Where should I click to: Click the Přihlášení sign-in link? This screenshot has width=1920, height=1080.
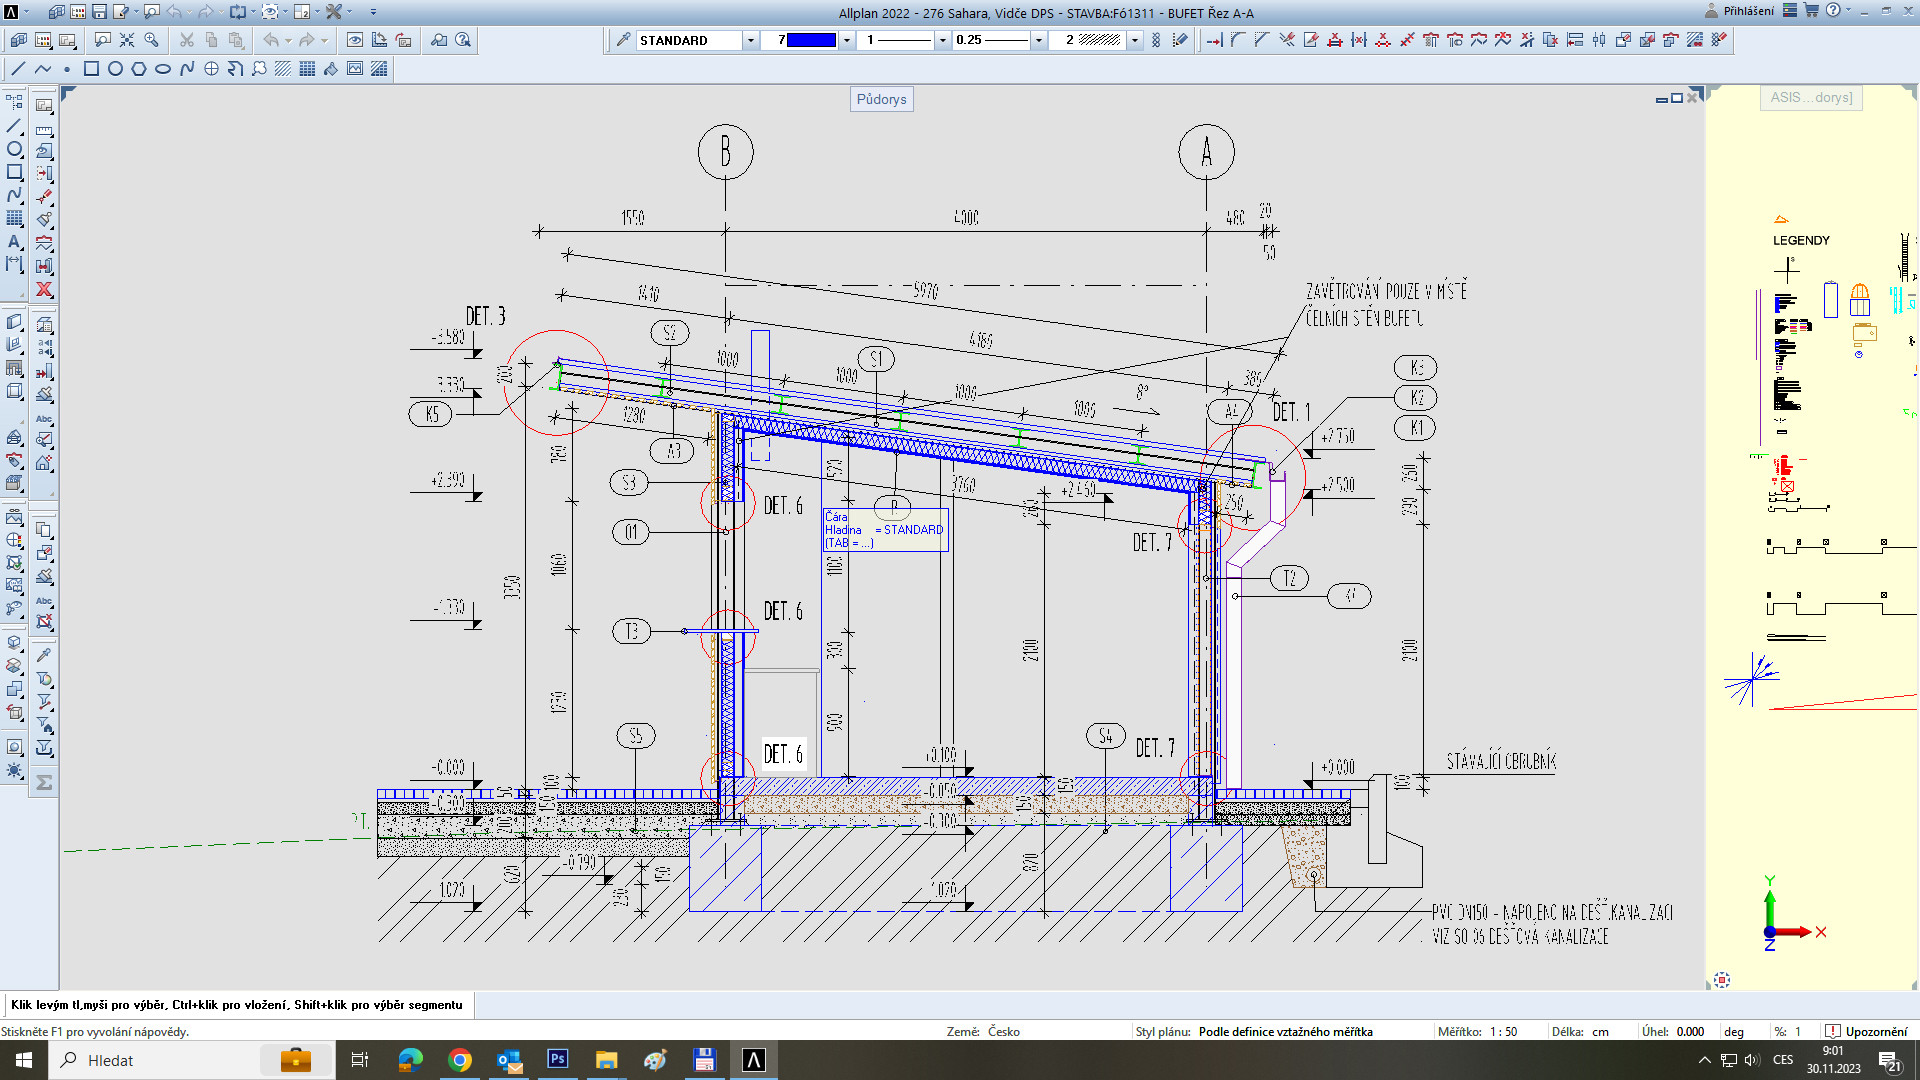pos(1748,11)
